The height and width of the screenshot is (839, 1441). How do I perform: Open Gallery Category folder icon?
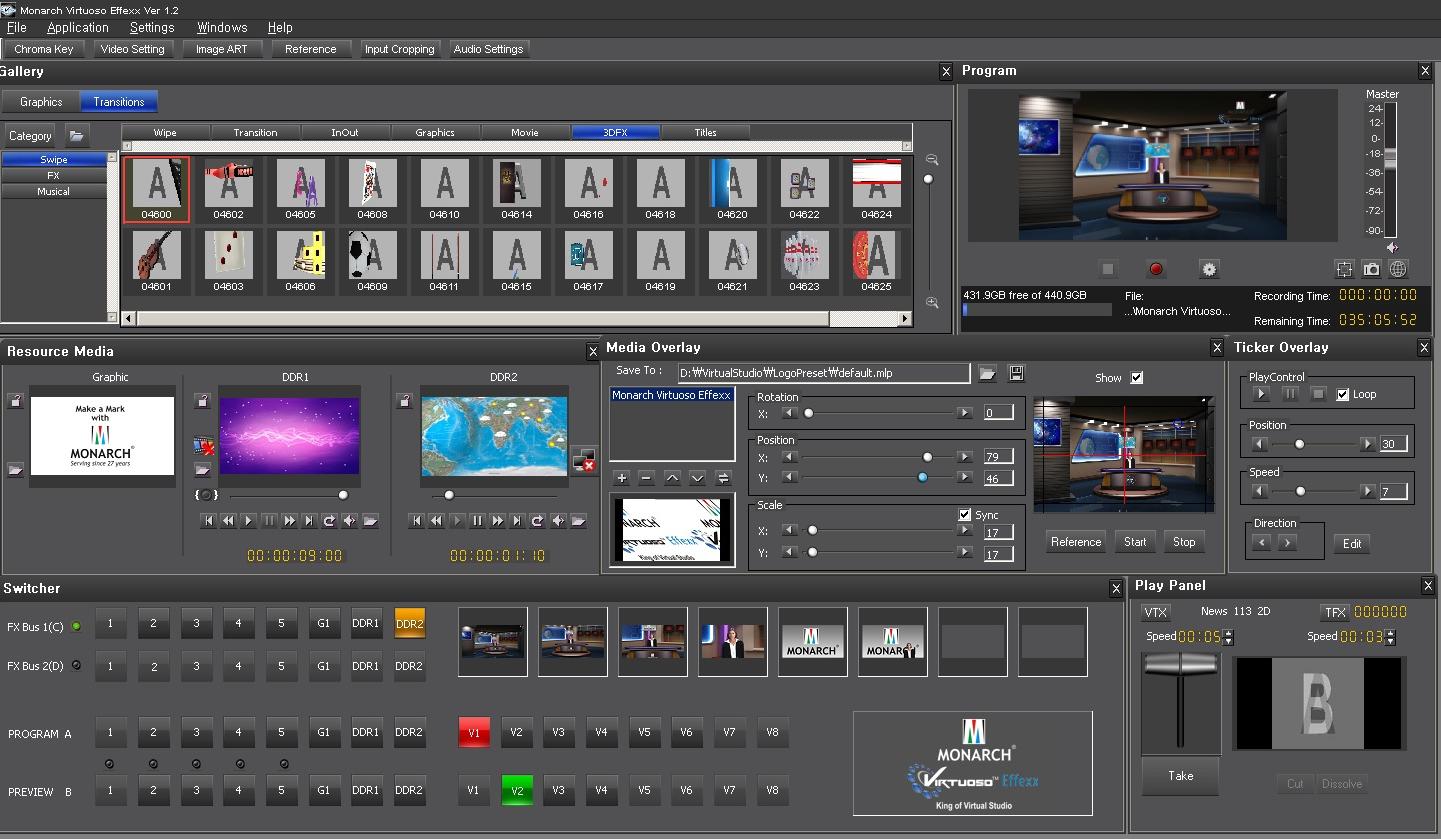77,135
